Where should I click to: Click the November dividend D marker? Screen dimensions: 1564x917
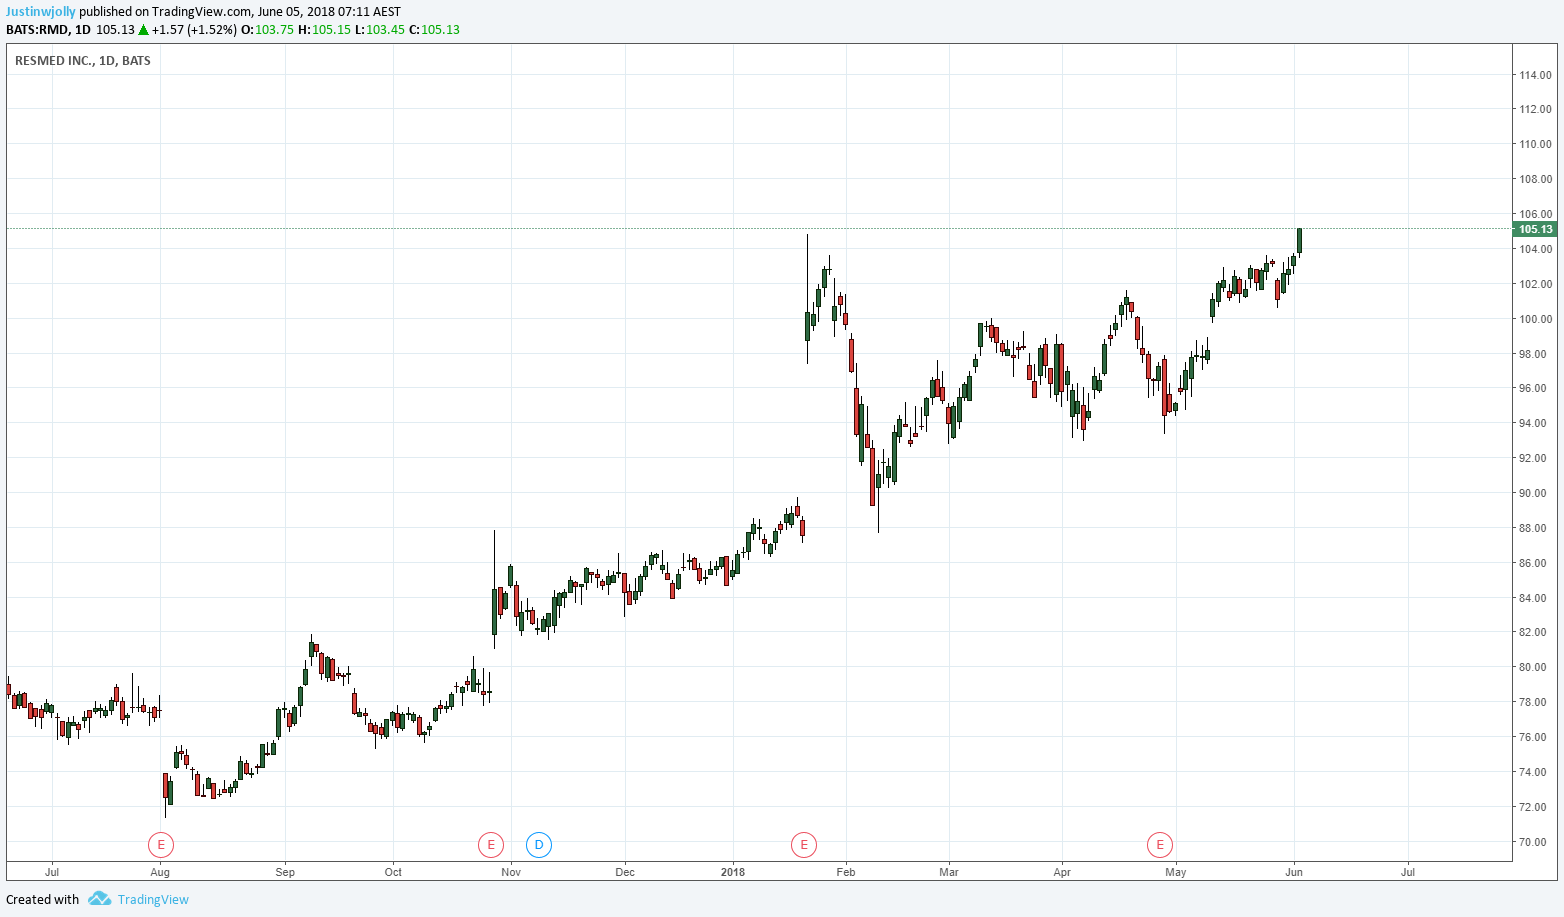539,845
